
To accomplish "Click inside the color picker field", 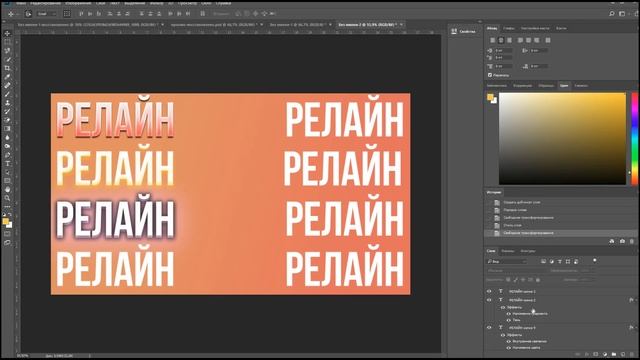I will (x=562, y=138).
